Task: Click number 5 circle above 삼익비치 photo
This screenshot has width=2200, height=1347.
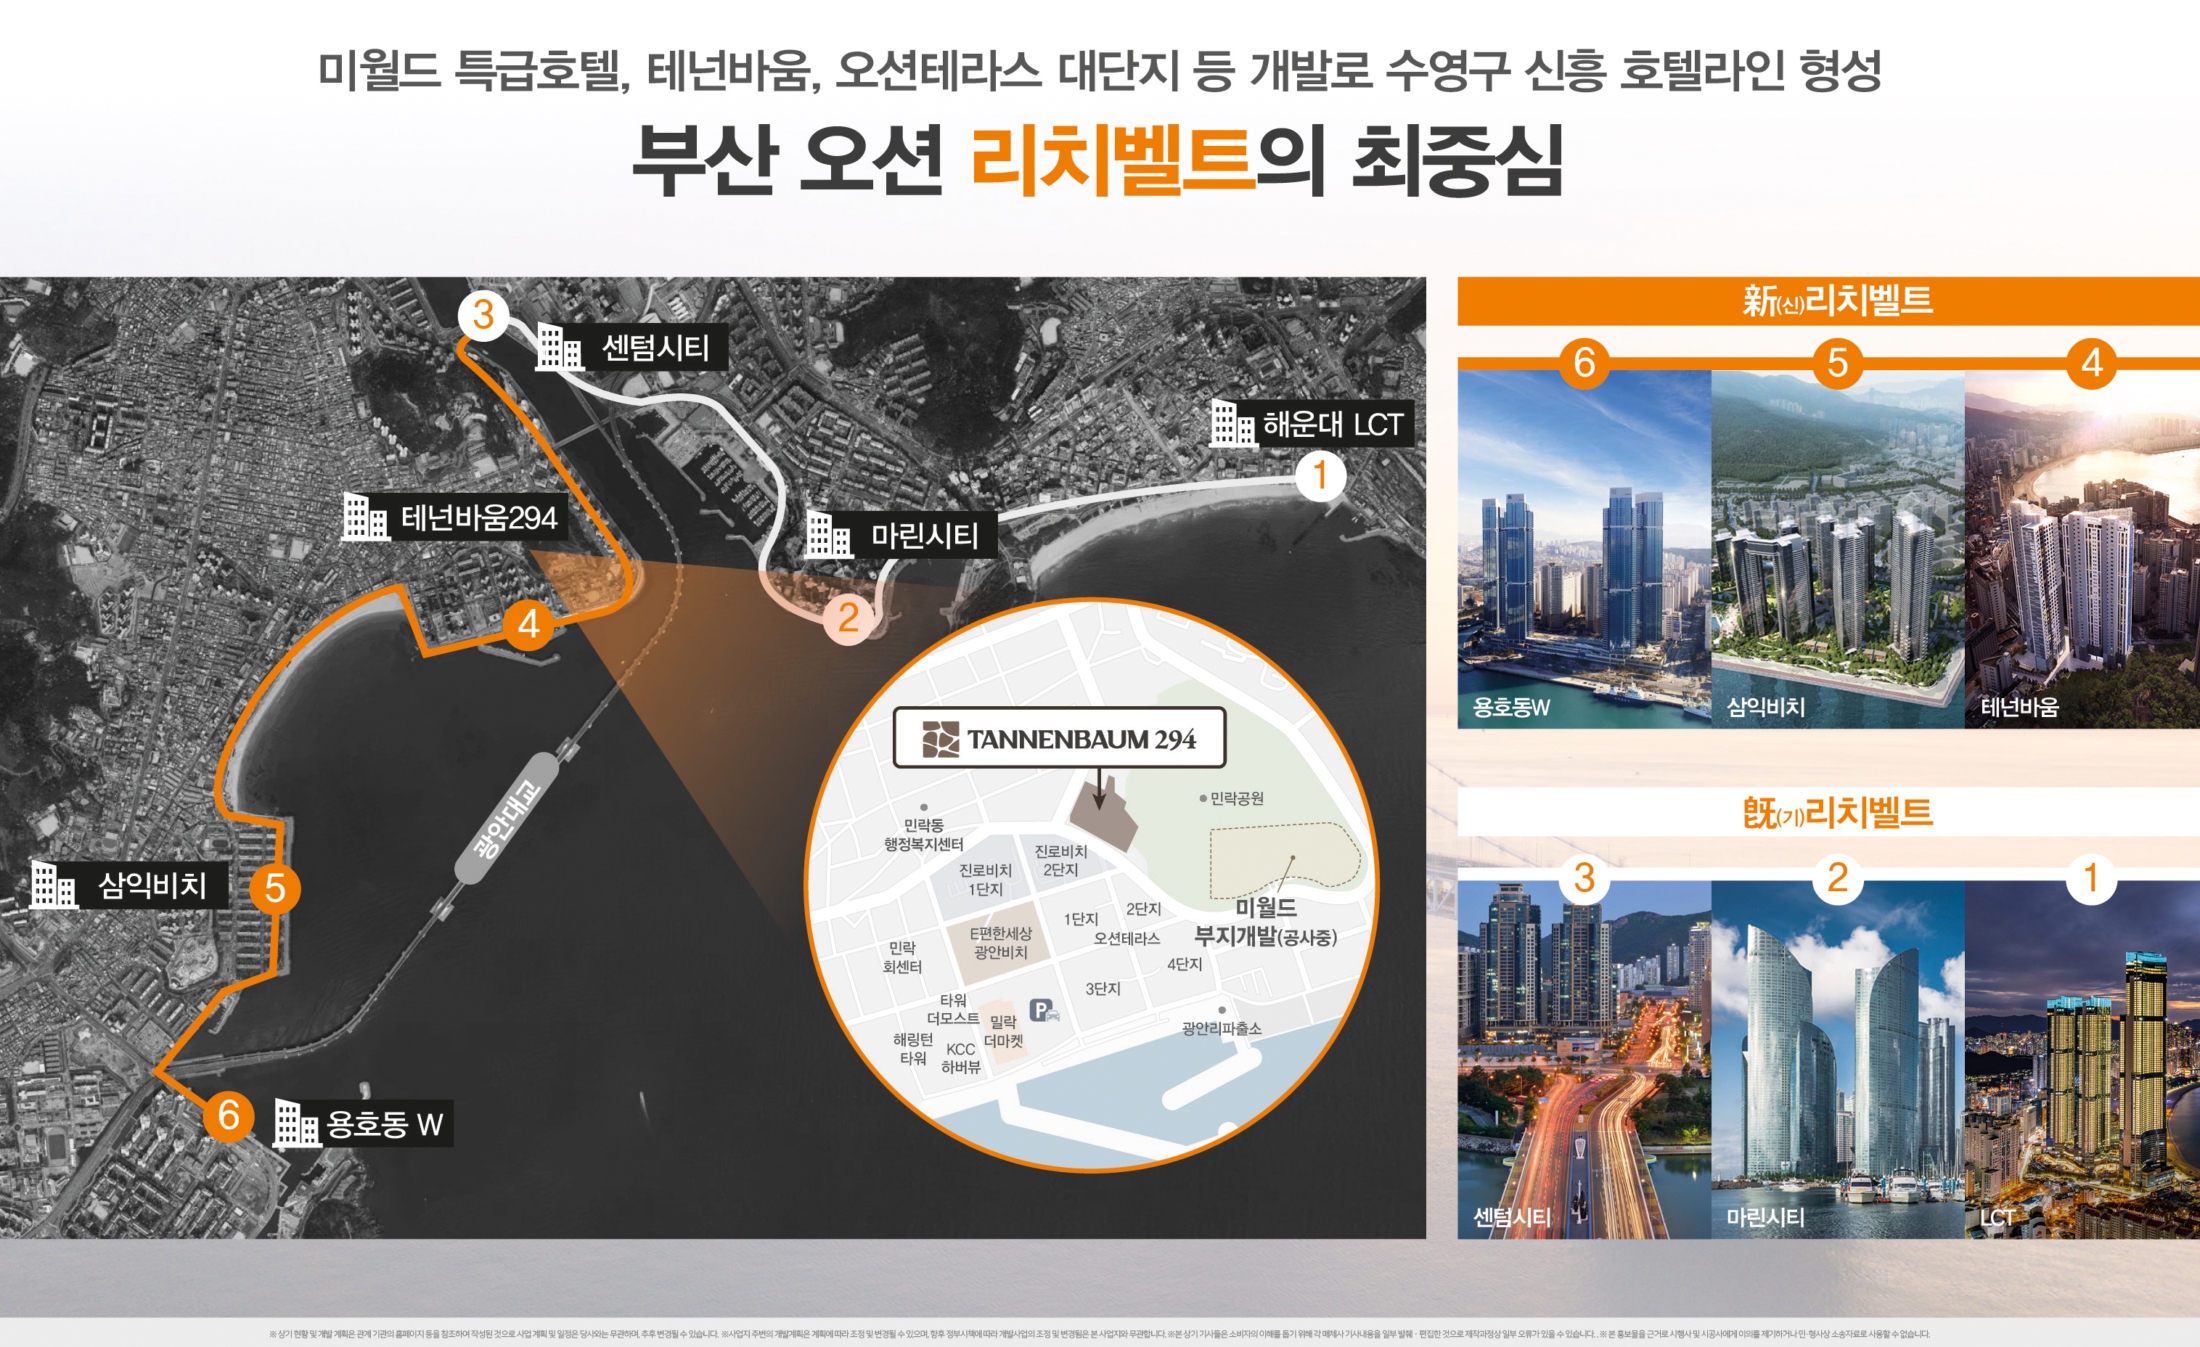Action: 1838,363
